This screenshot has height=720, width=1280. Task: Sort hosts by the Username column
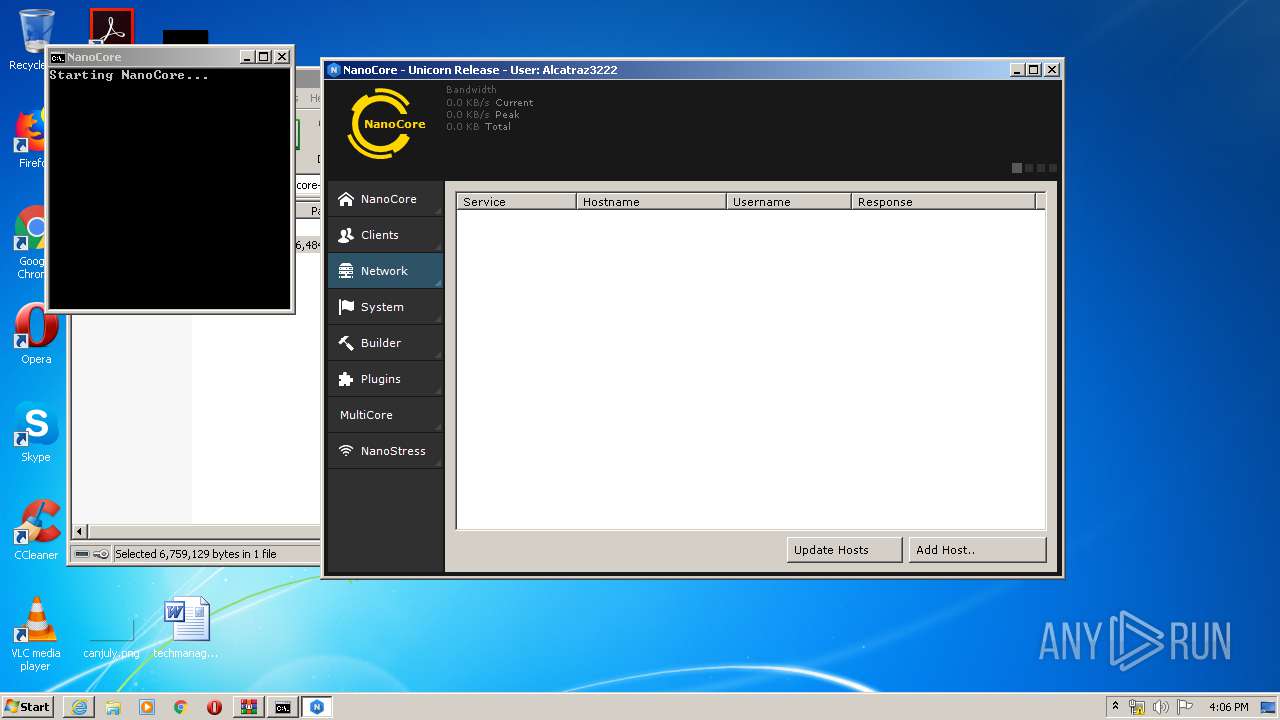click(789, 202)
